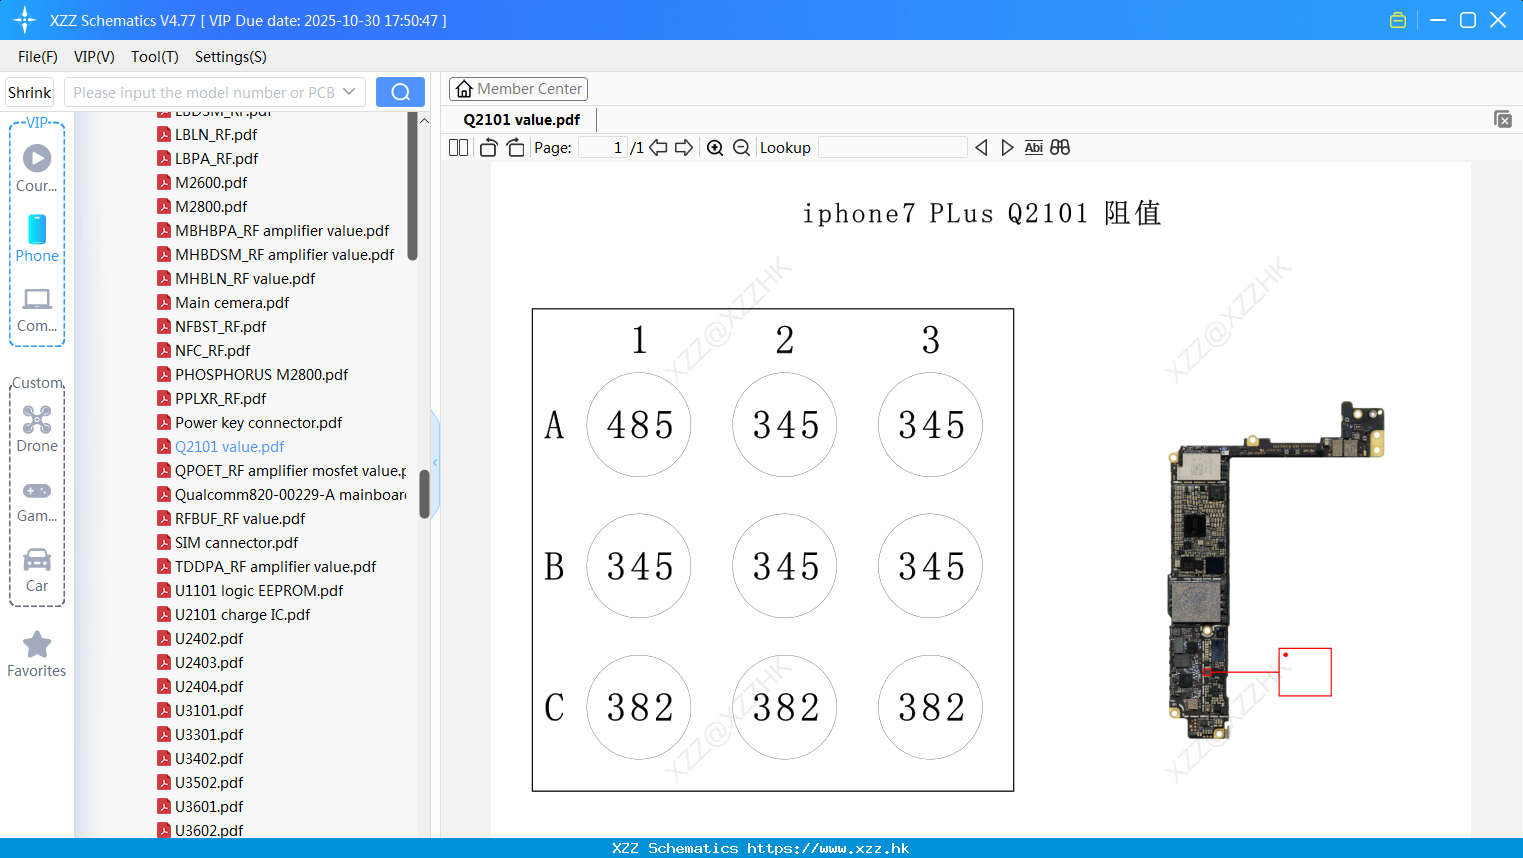Open M2800.pdf

[x=211, y=206]
